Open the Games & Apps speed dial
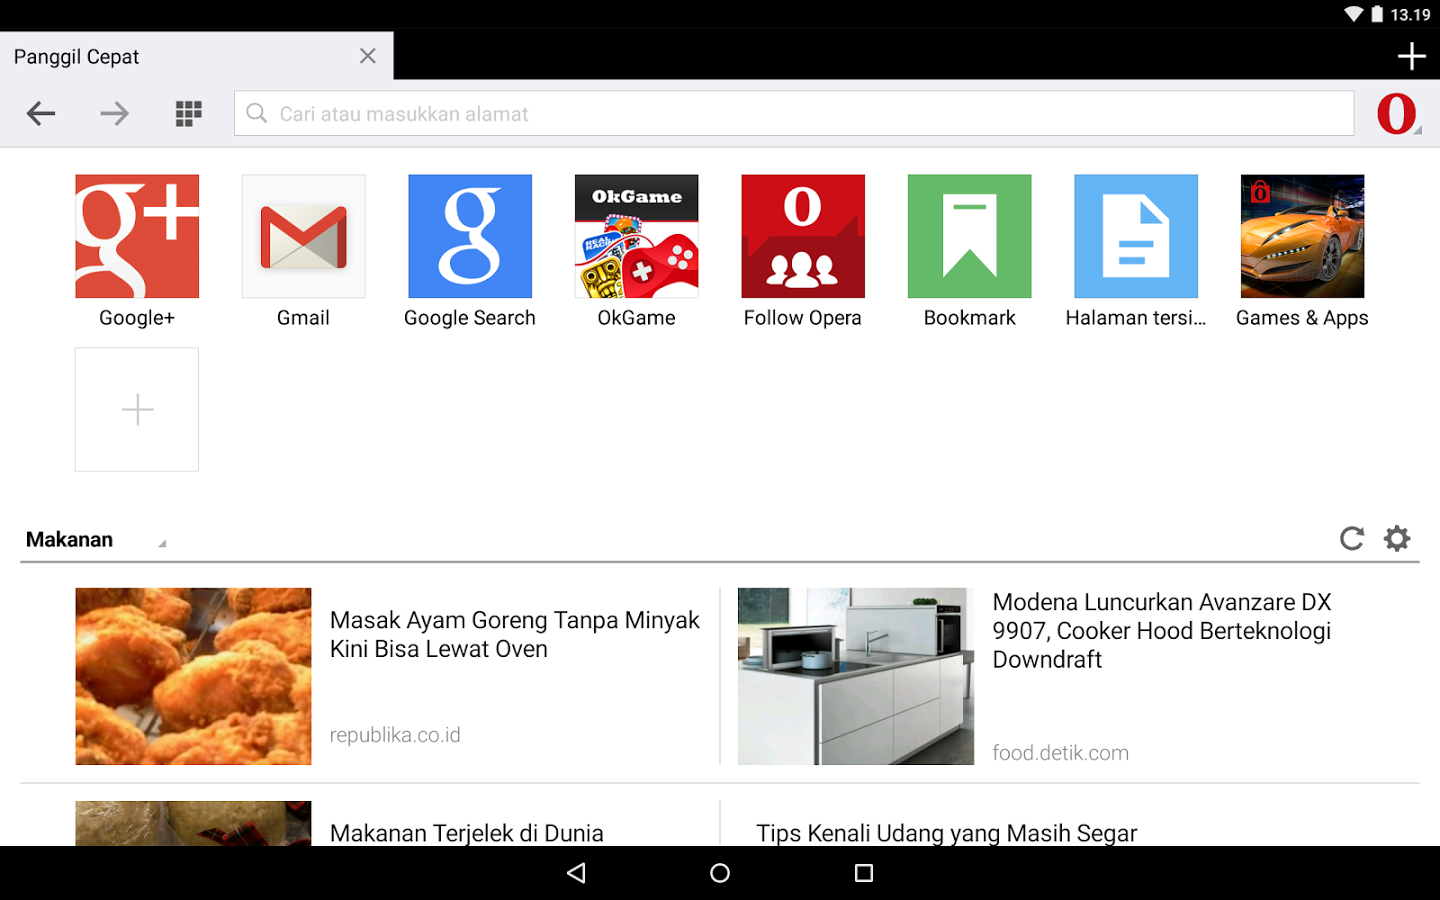 click(x=1303, y=236)
